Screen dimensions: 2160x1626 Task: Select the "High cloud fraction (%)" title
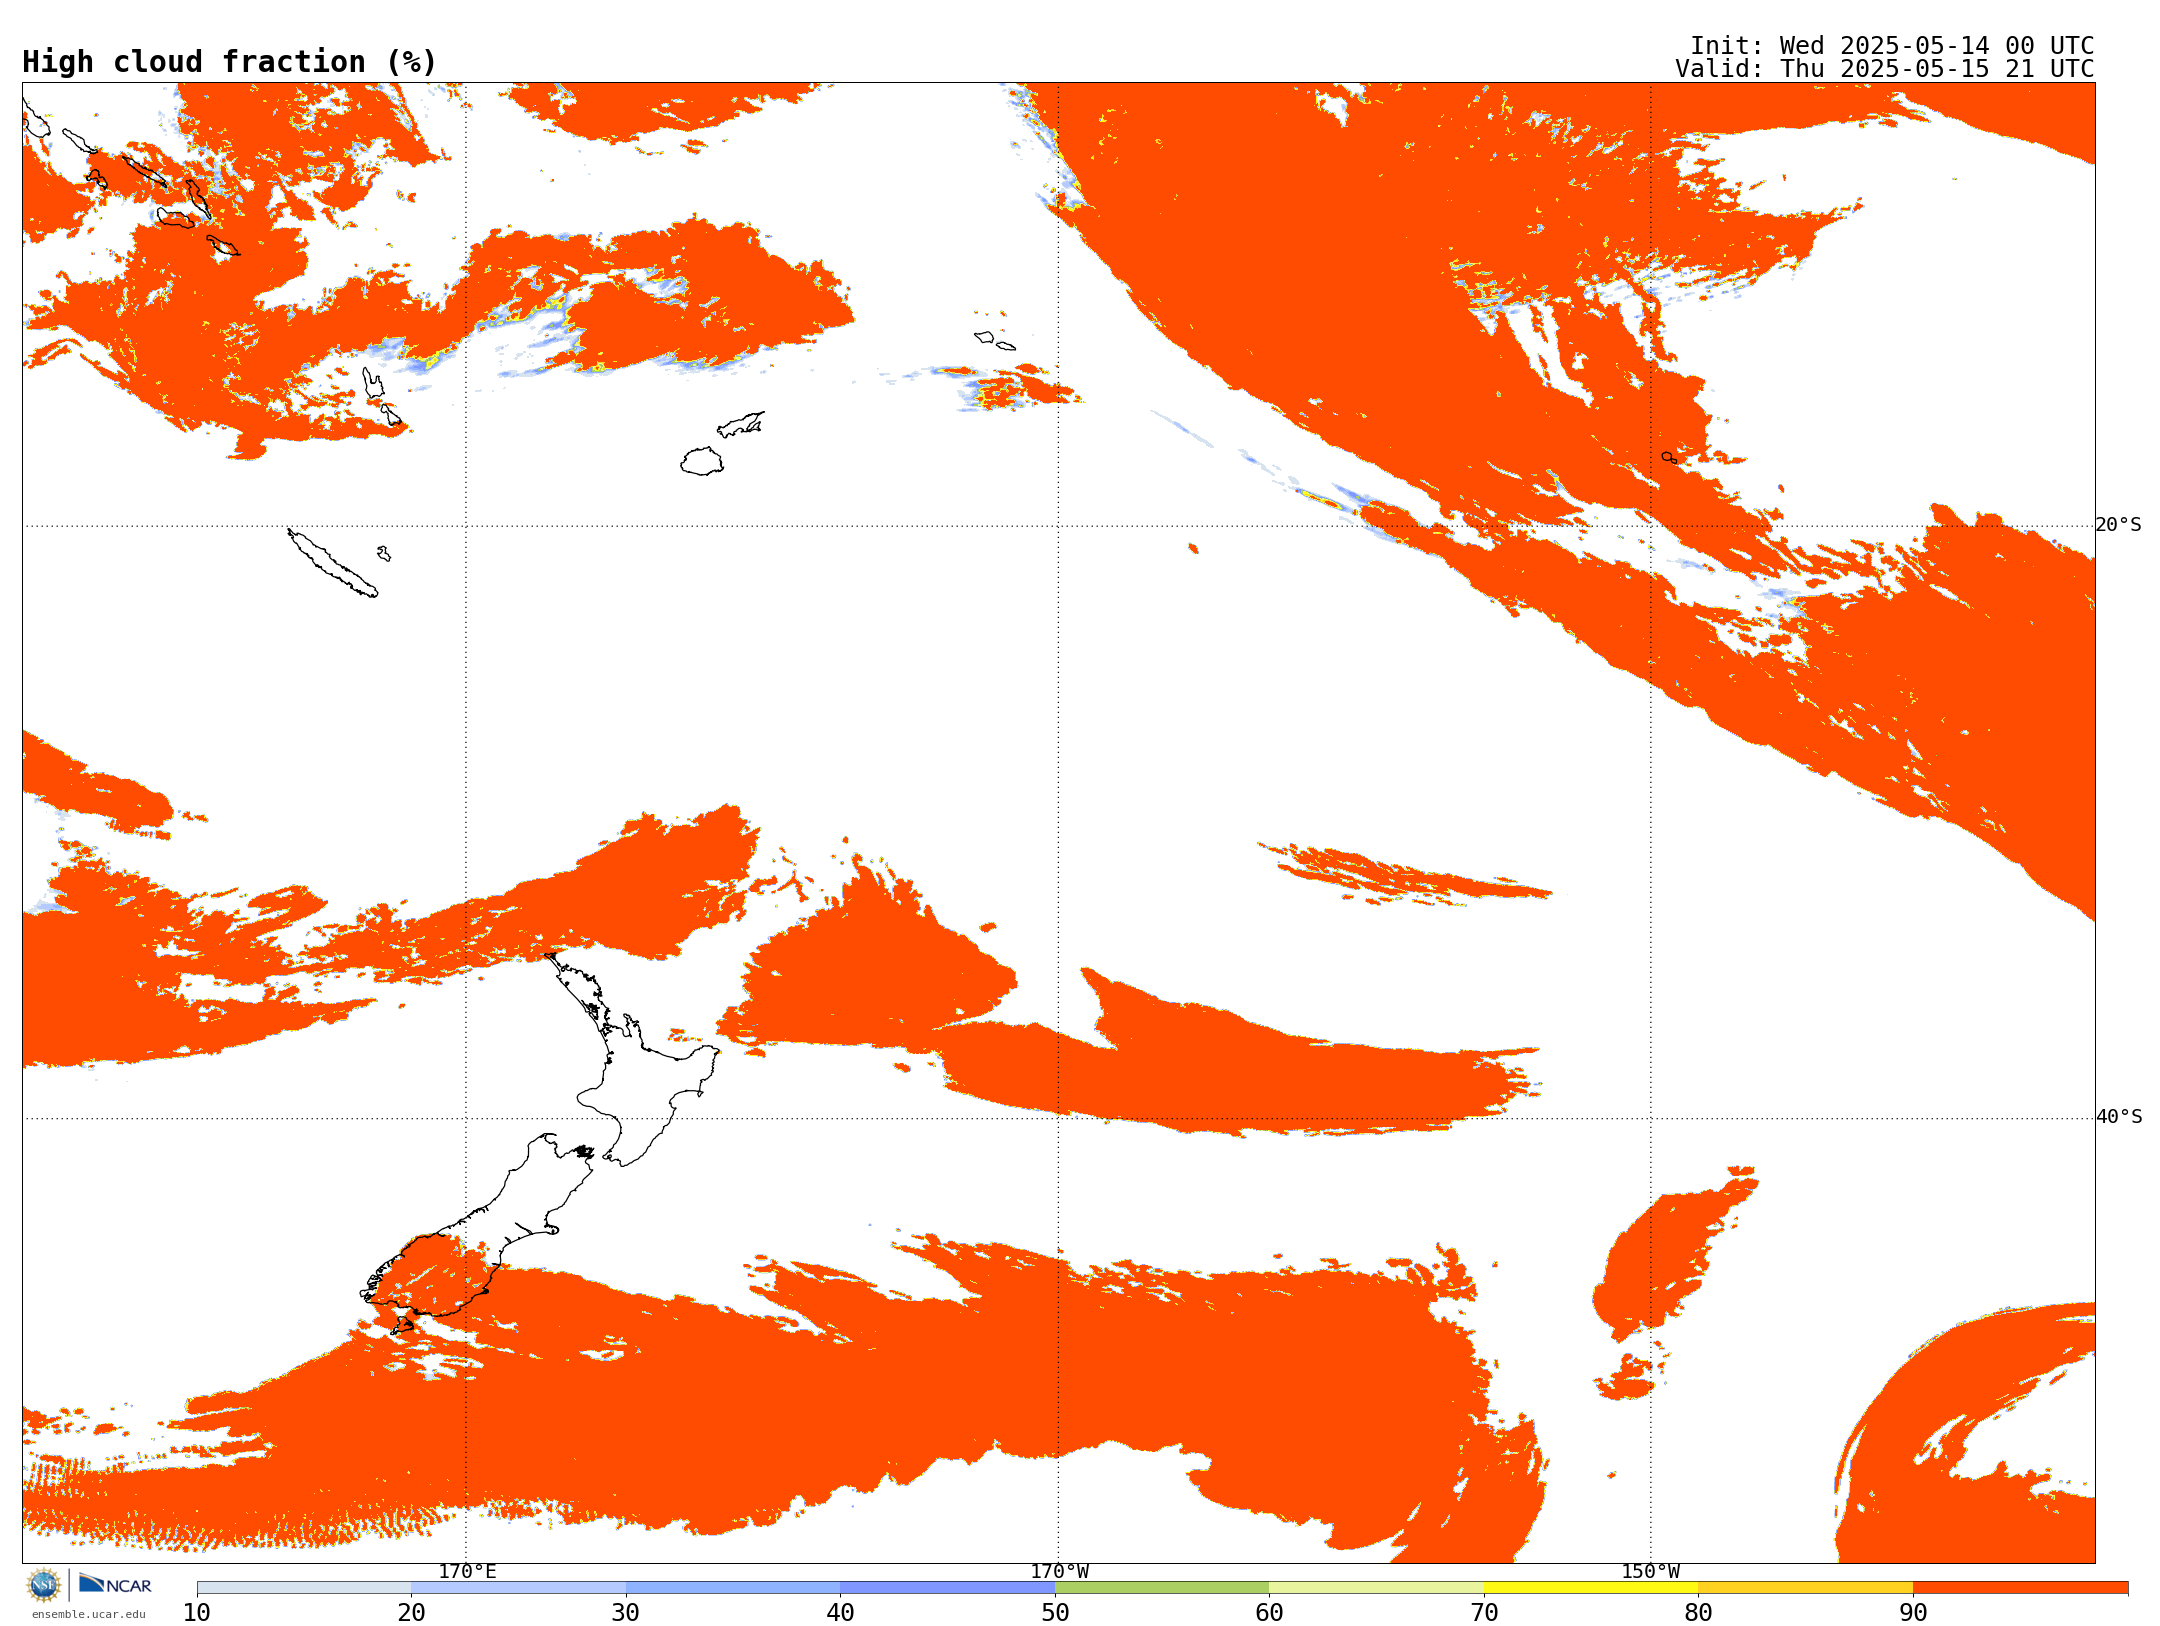click(x=229, y=62)
